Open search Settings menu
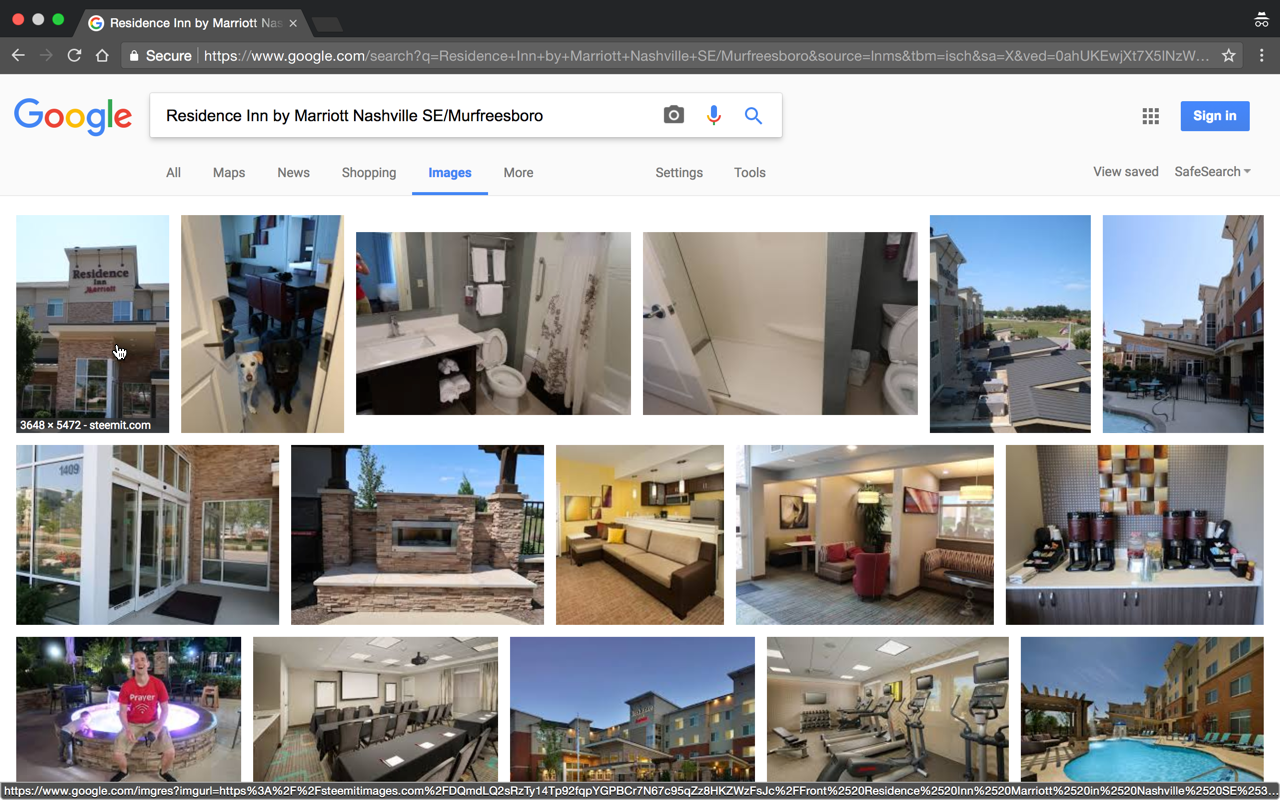Screen dimensions: 1280x800 [679, 173]
